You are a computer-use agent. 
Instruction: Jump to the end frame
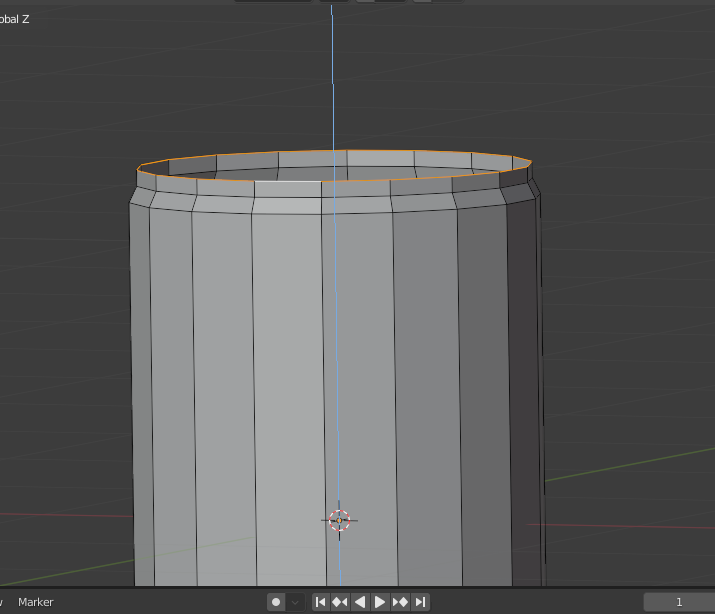tap(420, 602)
